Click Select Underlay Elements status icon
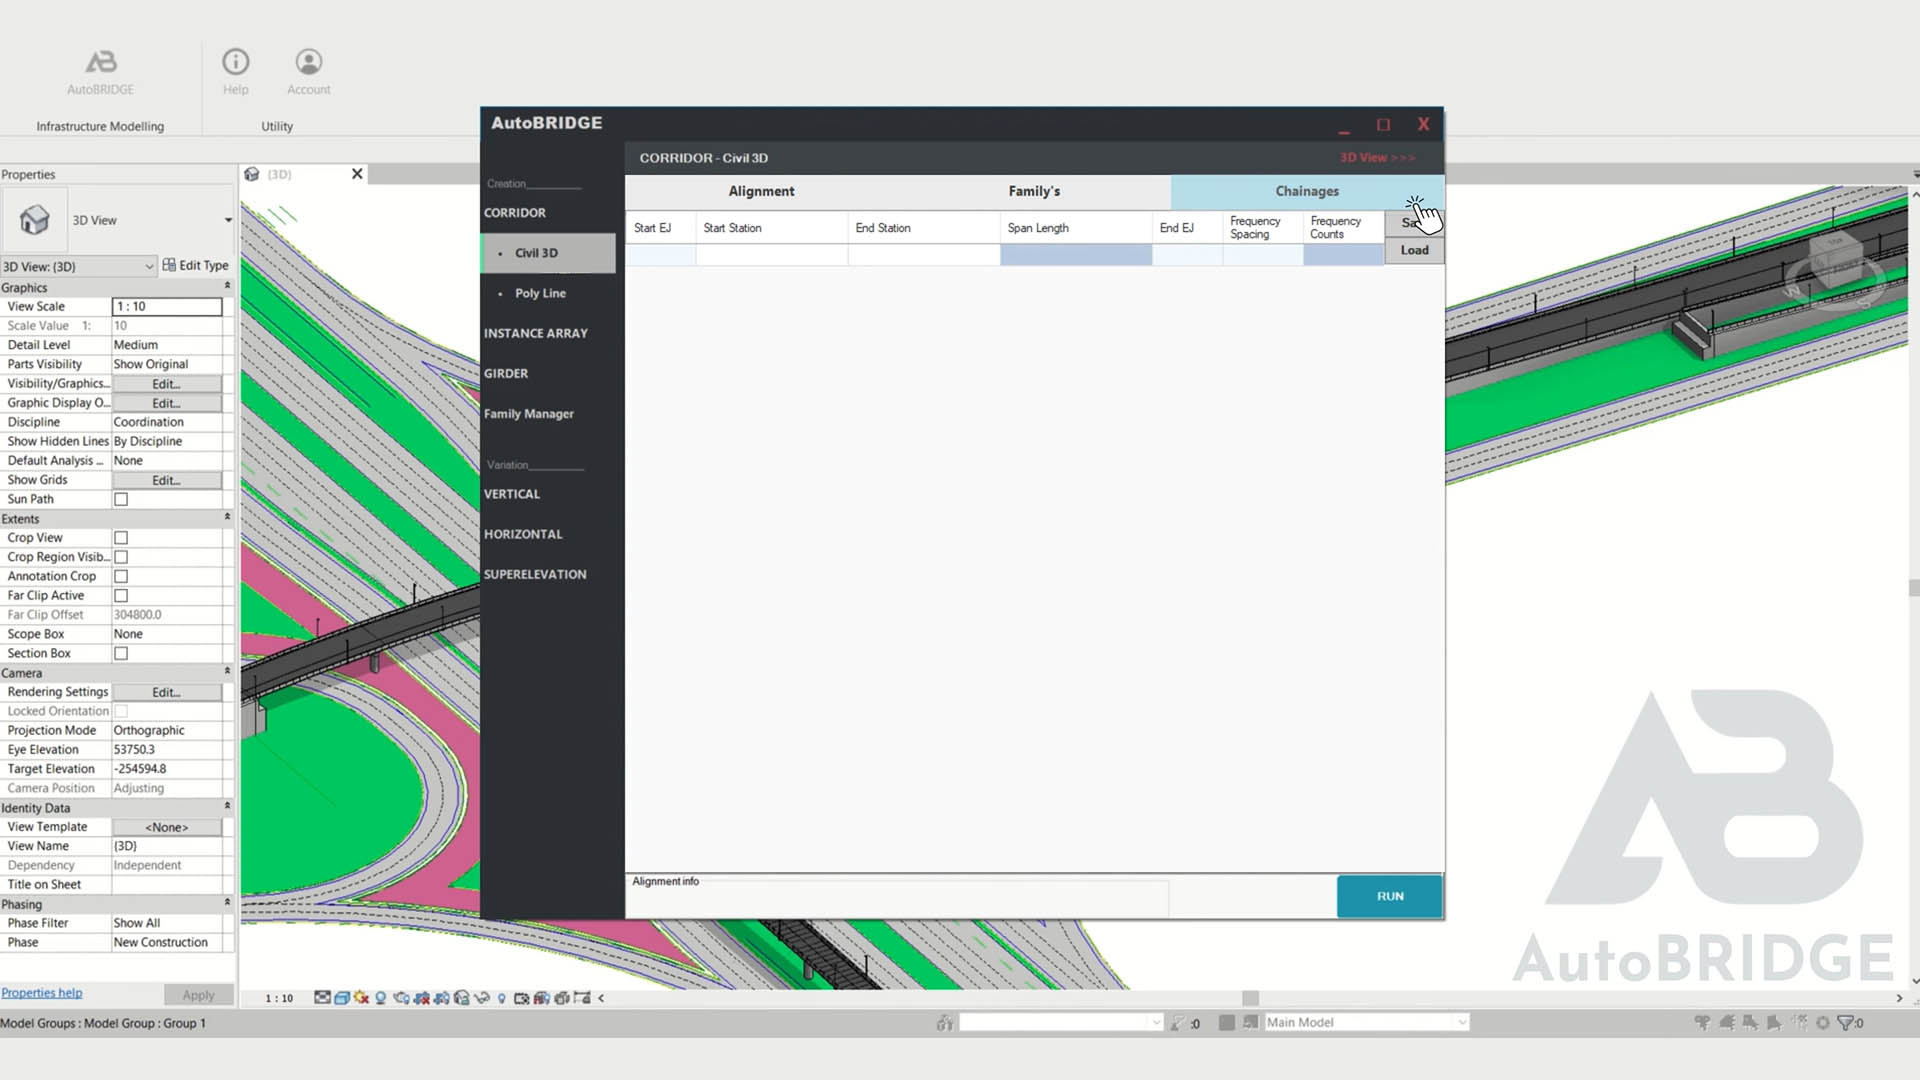 1726,1023
